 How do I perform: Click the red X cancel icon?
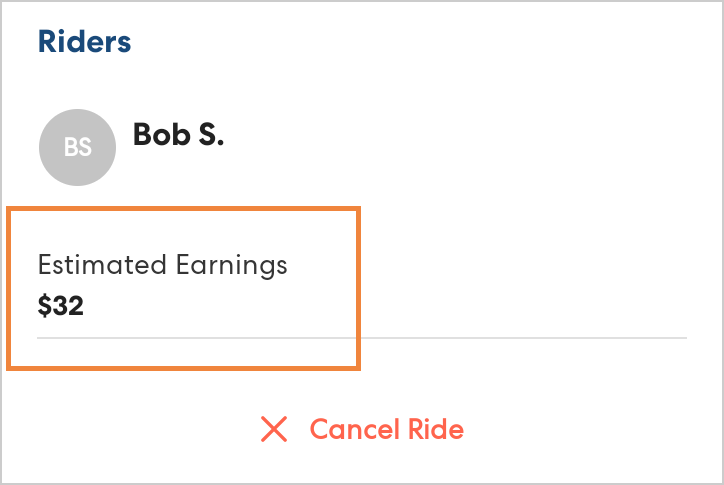[273, 430]
